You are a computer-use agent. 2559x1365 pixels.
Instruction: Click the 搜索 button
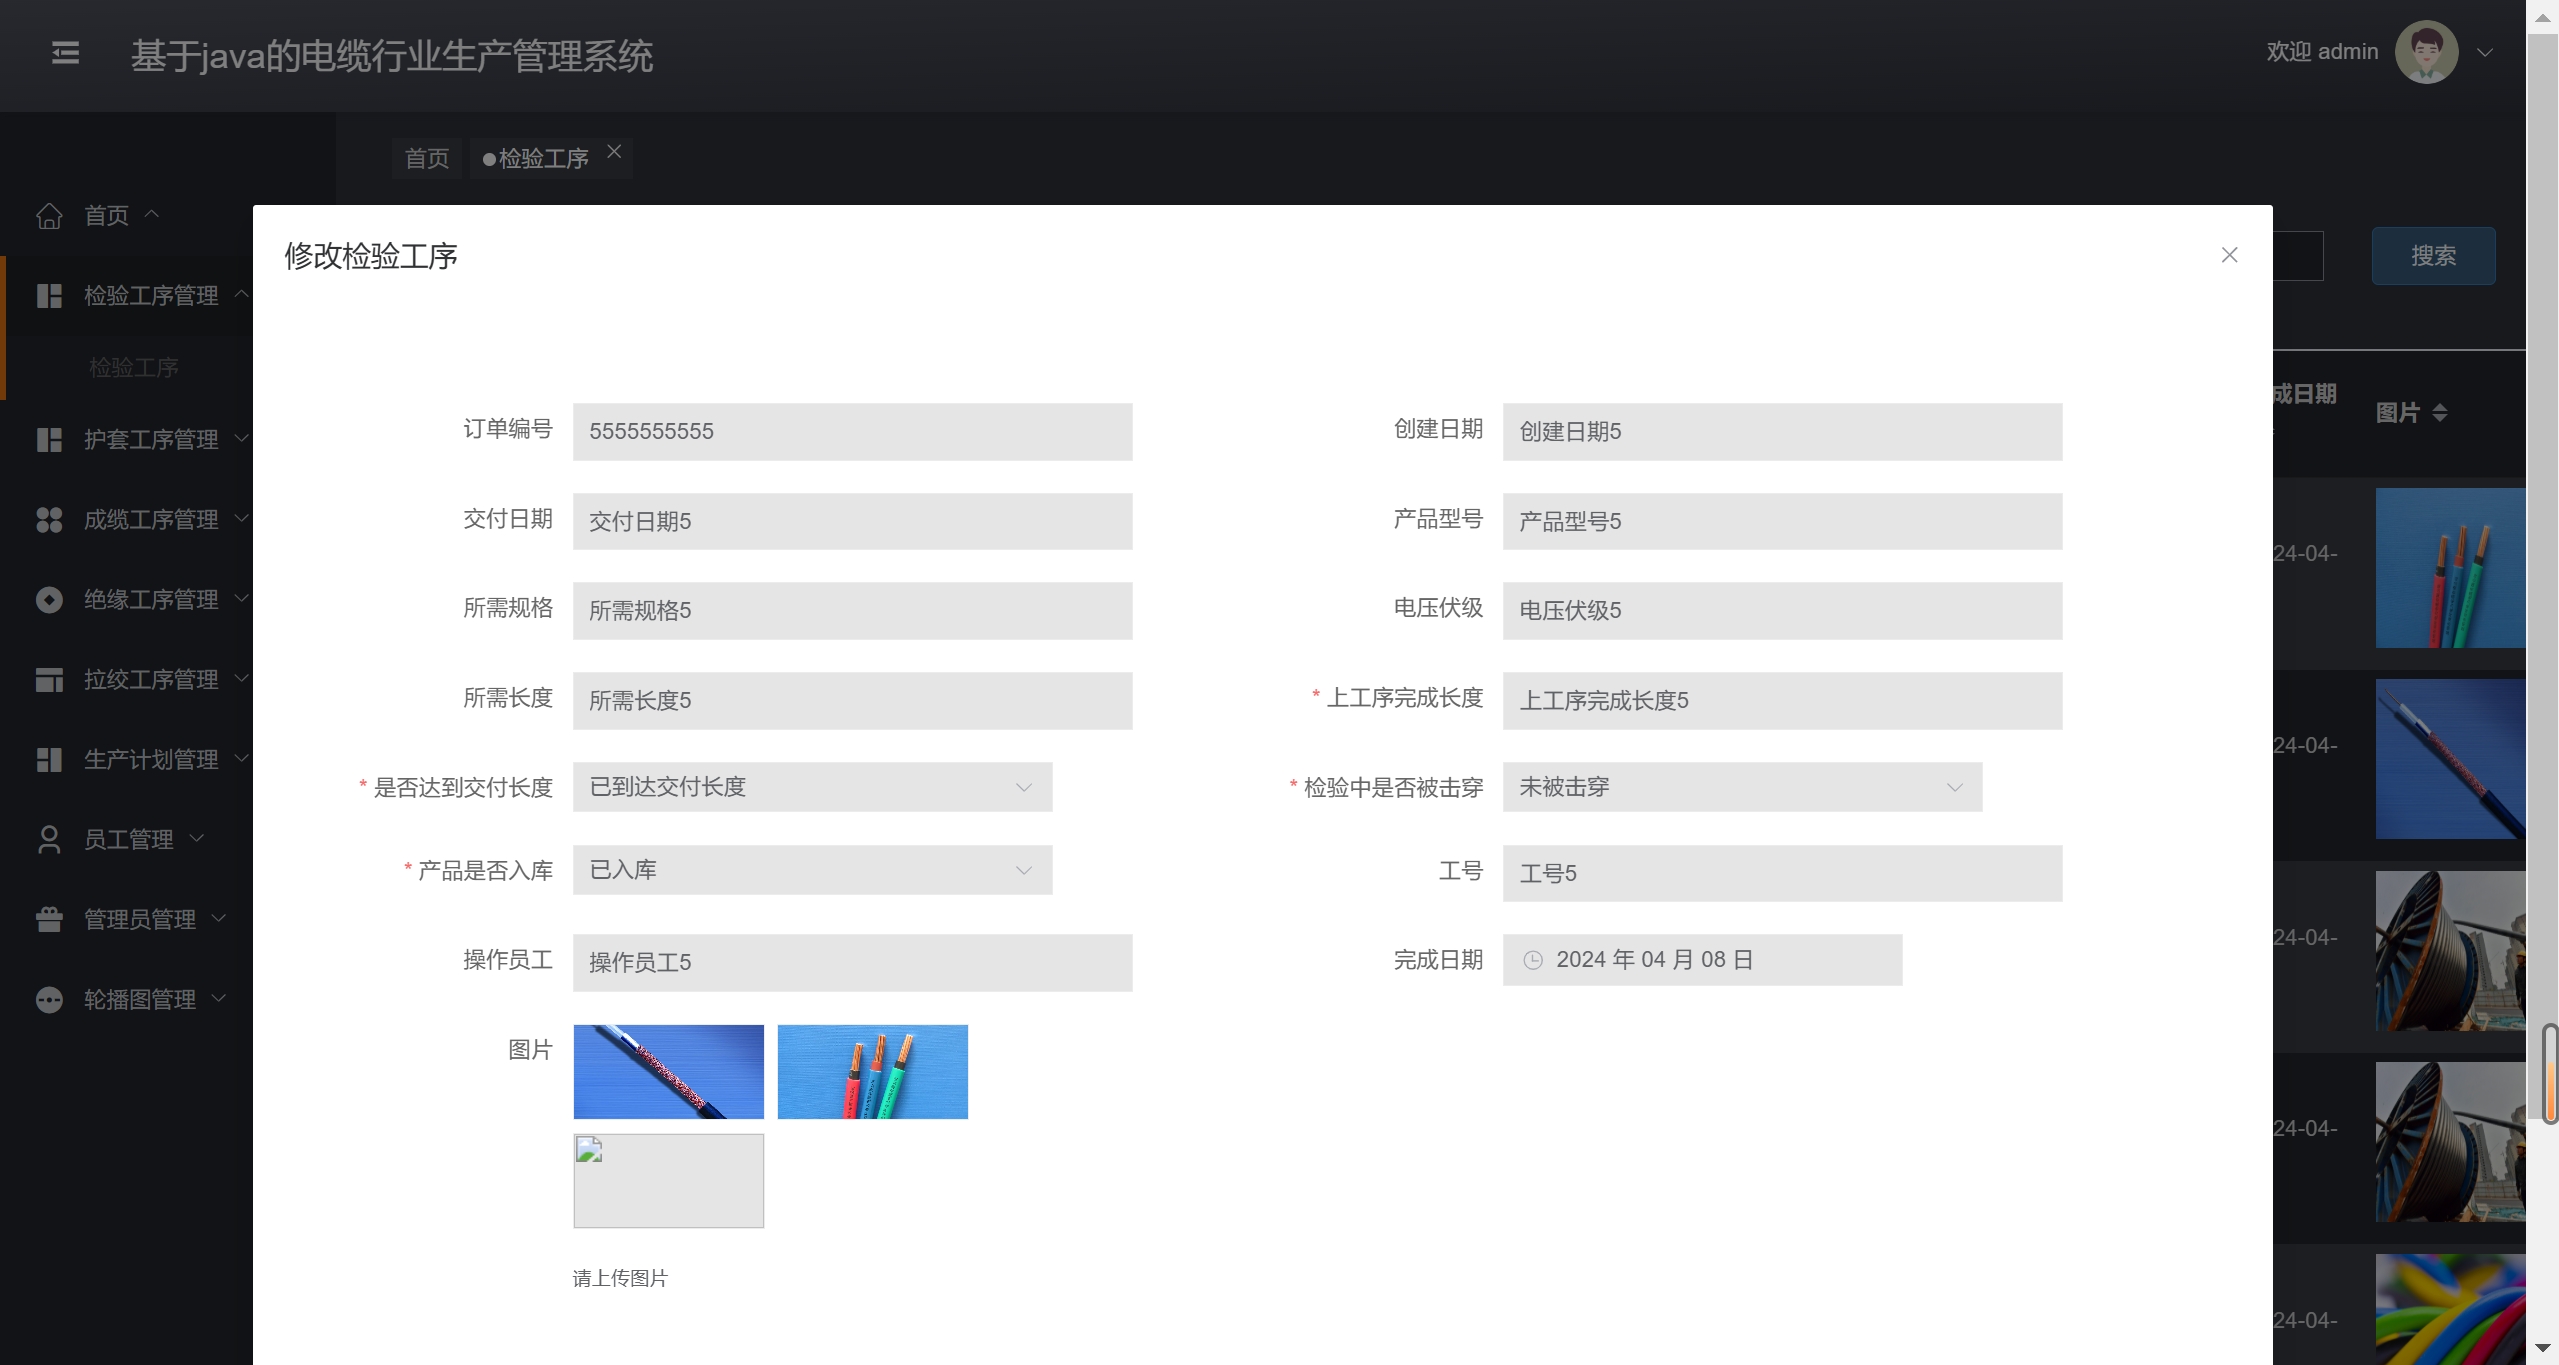tap(2433, 256)
